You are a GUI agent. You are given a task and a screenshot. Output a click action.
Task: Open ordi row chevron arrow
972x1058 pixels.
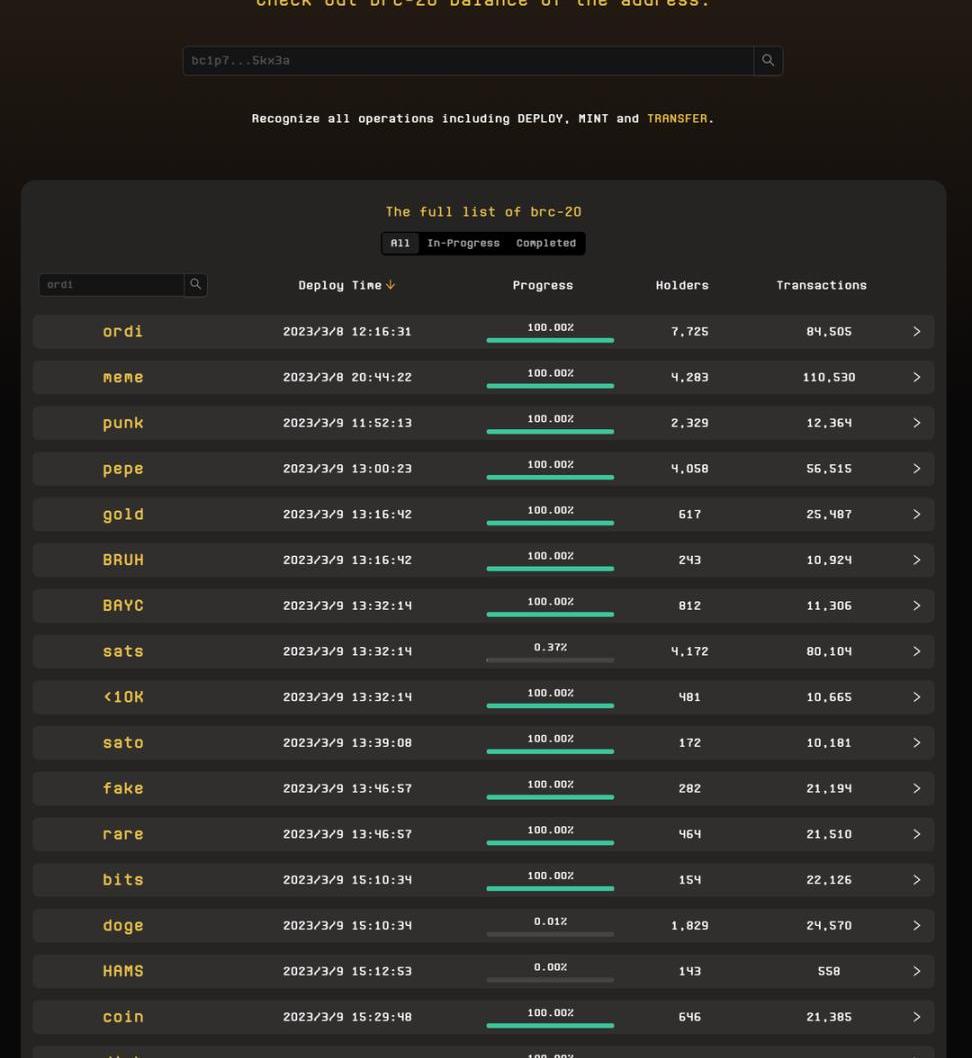click(916, 332)
